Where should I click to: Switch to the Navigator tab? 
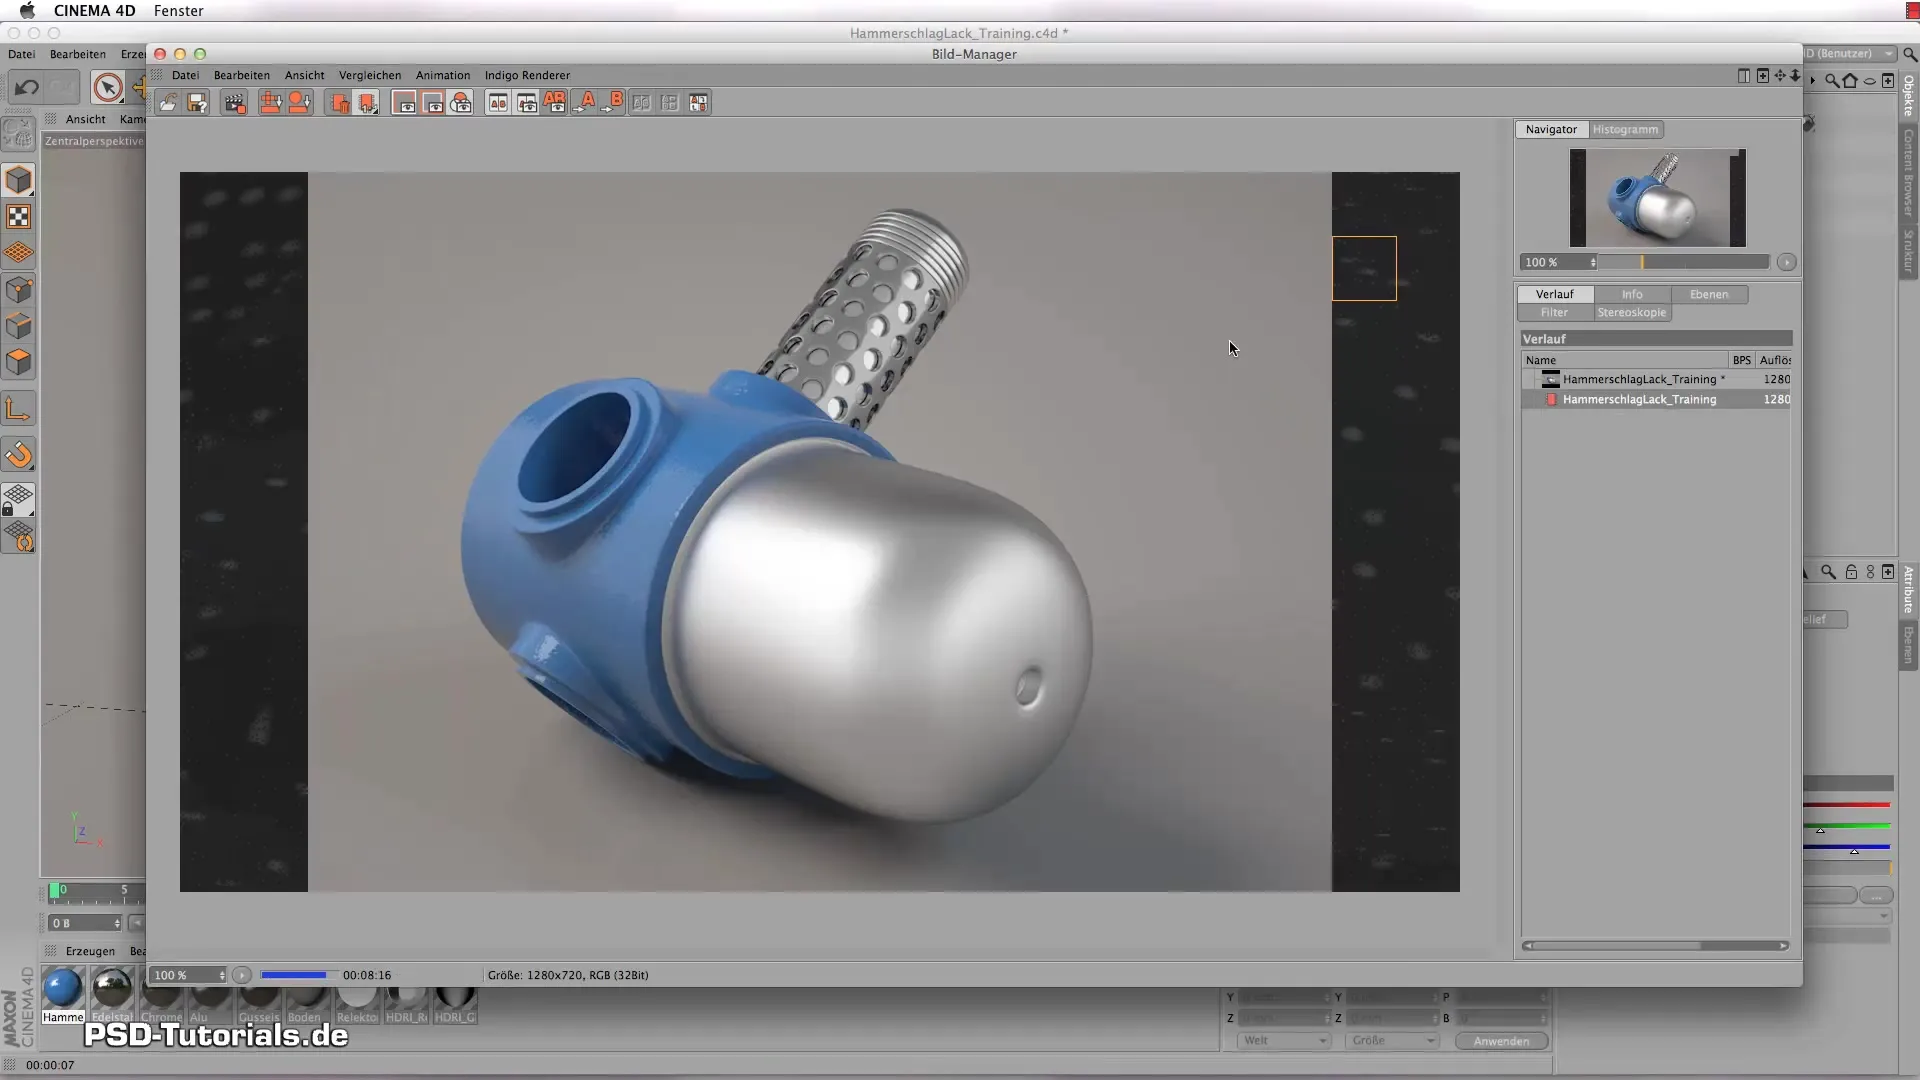point(1551,129)
